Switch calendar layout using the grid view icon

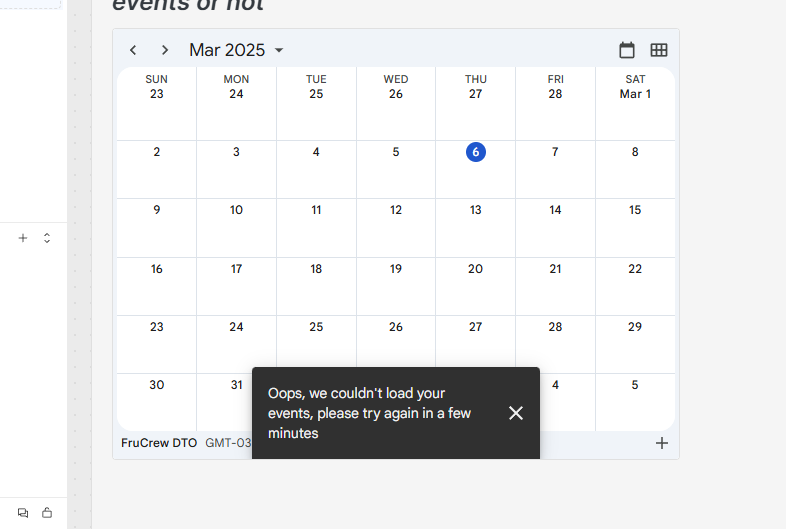pyautogui.click(x=659, y=50)
